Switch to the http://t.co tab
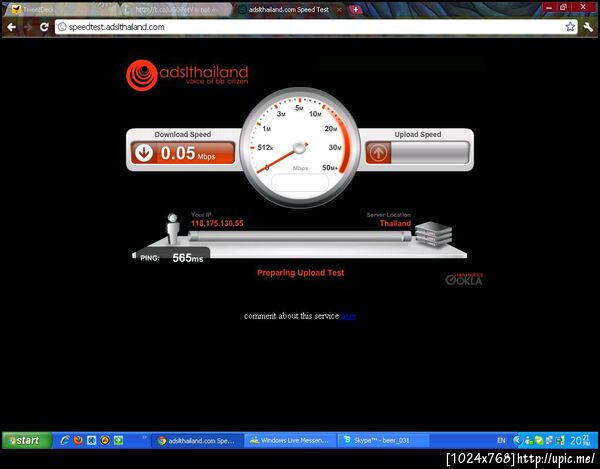 (176, 10)
